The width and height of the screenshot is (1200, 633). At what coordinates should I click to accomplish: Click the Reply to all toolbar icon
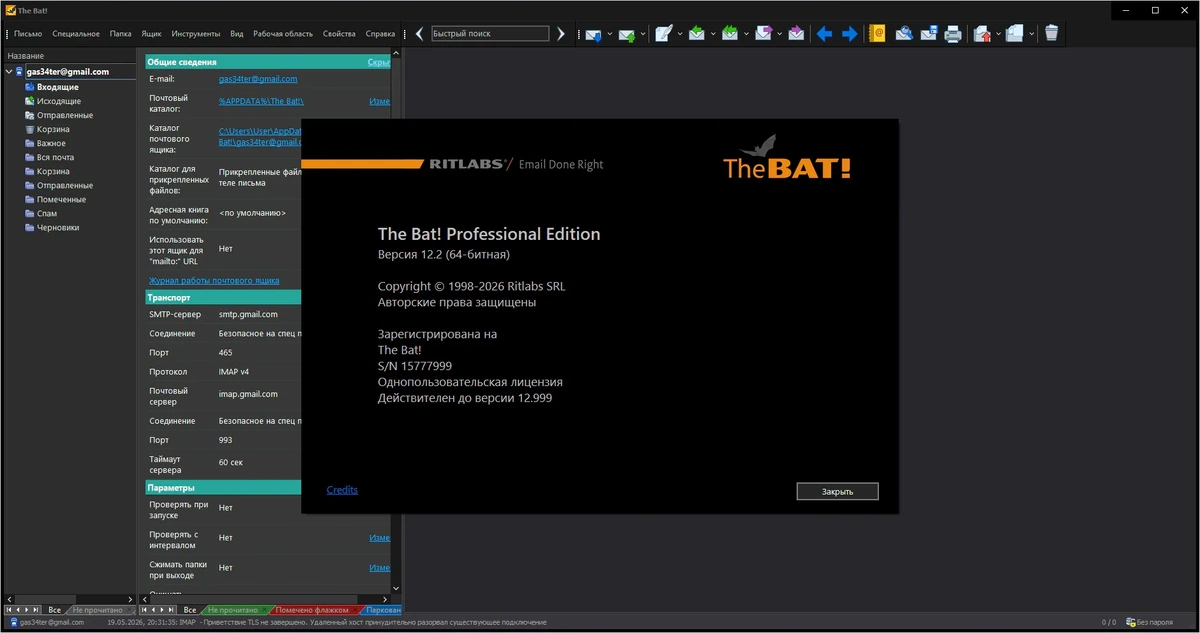[730, 33]
